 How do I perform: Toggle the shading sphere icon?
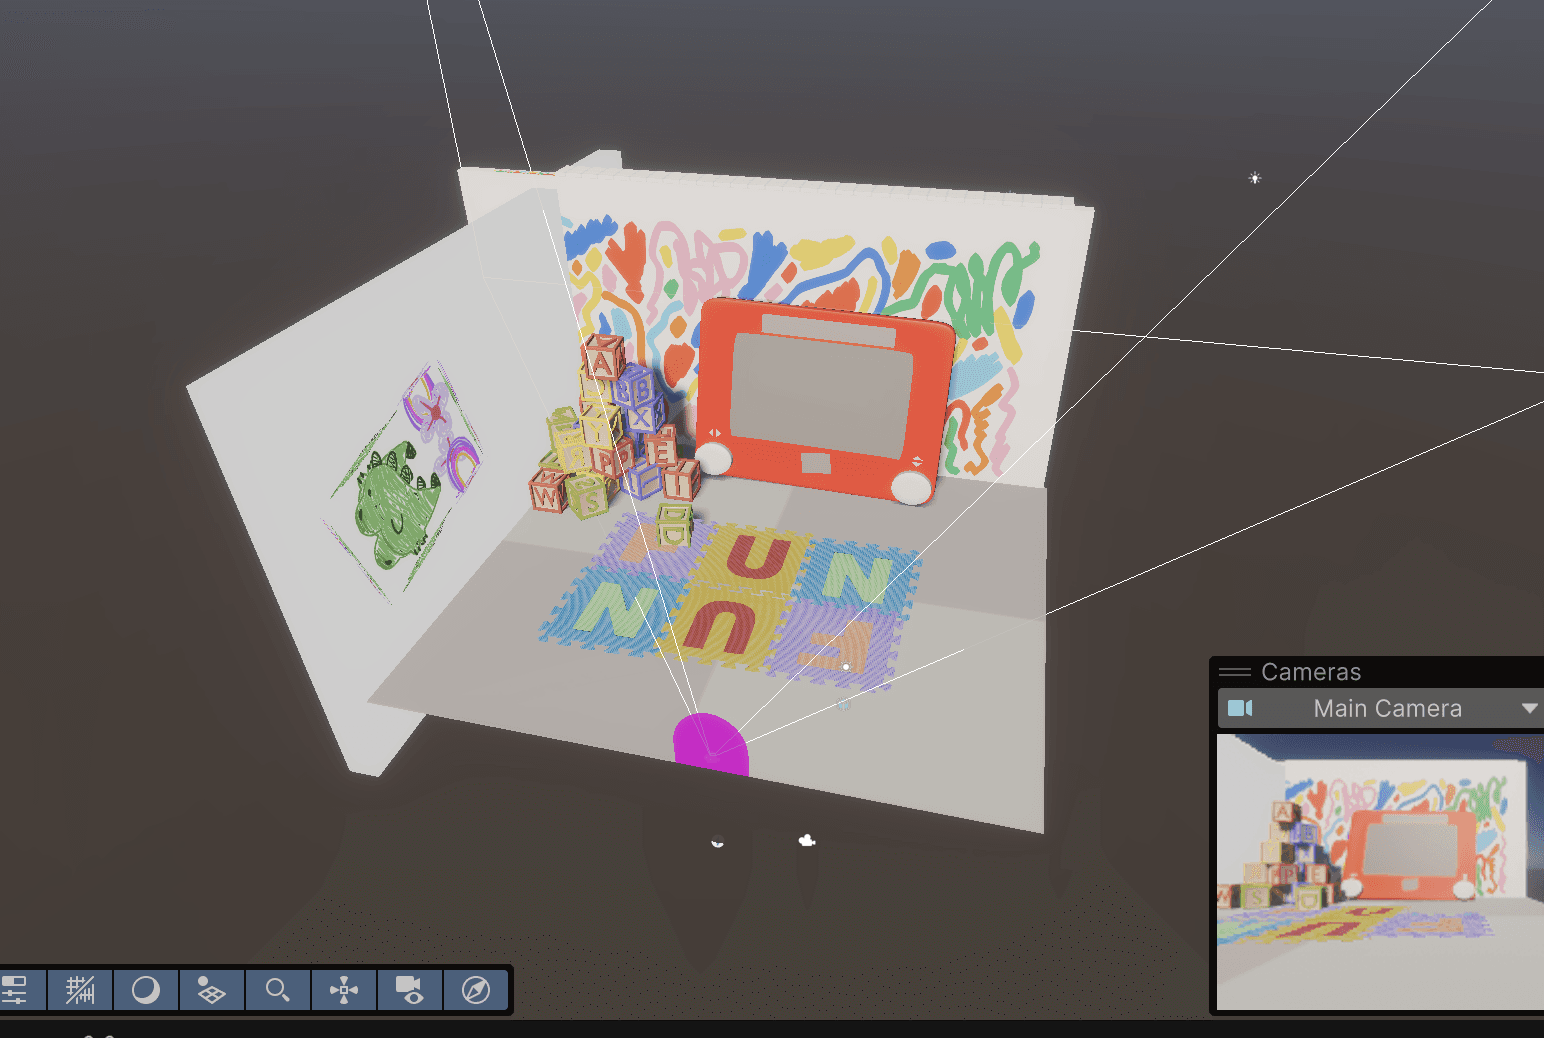(146, 990)
